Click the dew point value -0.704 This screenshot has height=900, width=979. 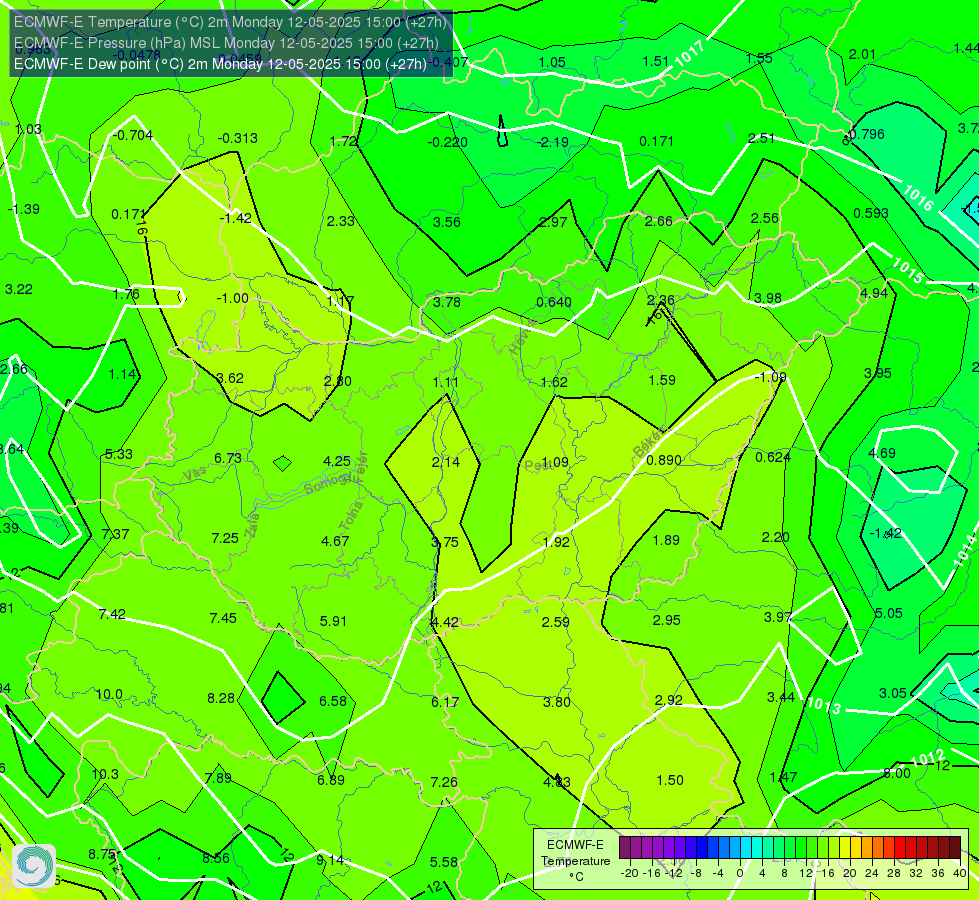(132, 136)
